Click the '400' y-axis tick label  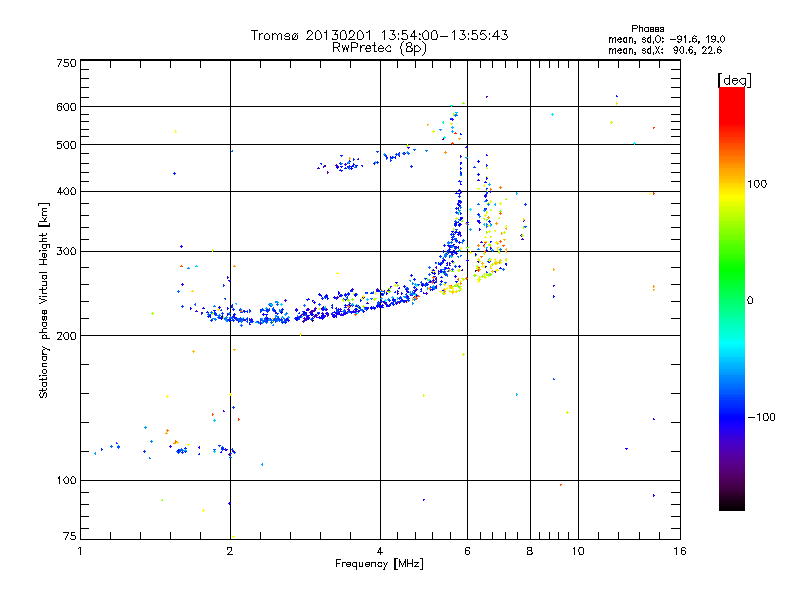click(x=67, y=191)
